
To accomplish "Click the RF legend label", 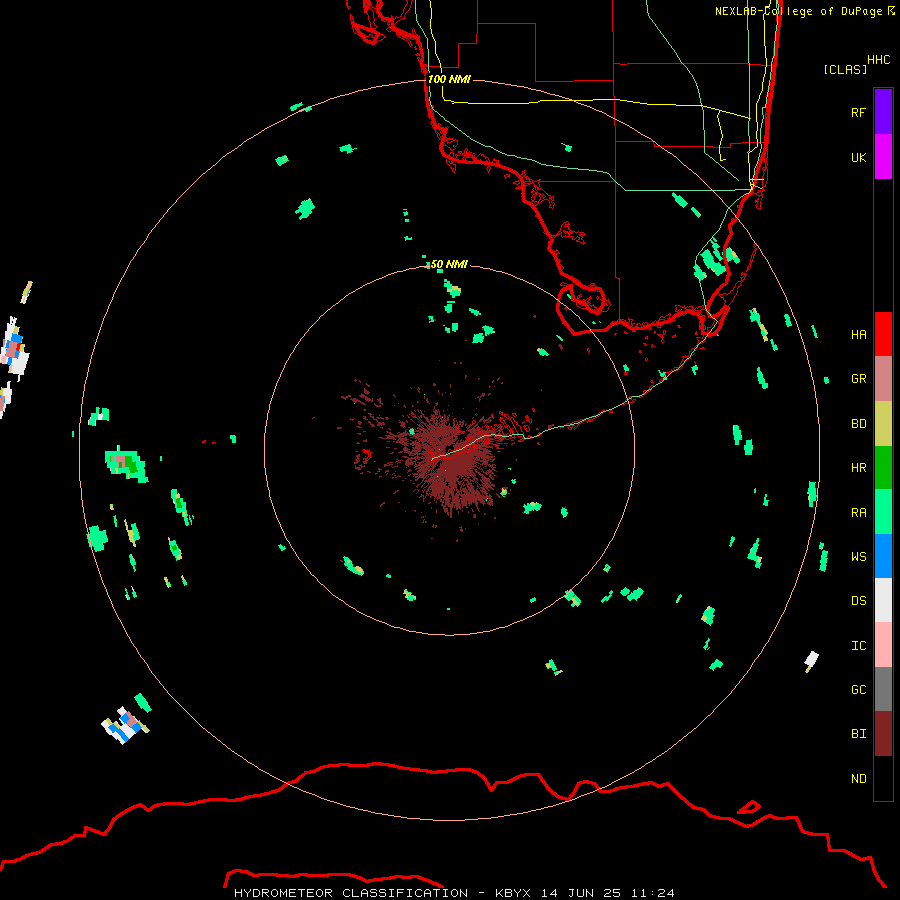I will click(858, 112).
